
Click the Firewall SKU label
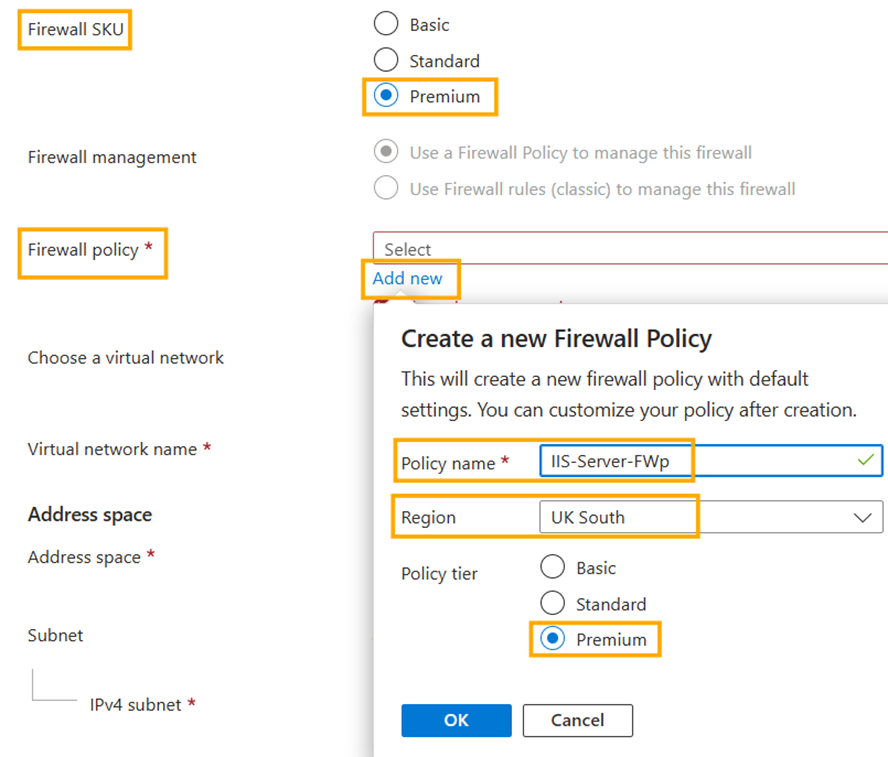coord(76,29)
